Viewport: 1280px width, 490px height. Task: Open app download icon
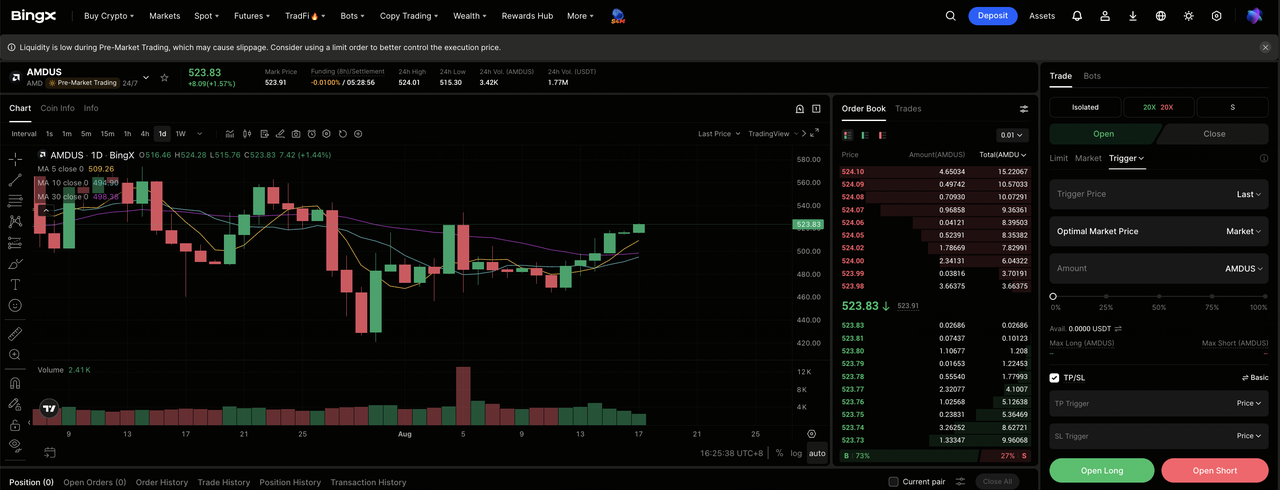pyautogui.click(x=1133, y=16)
